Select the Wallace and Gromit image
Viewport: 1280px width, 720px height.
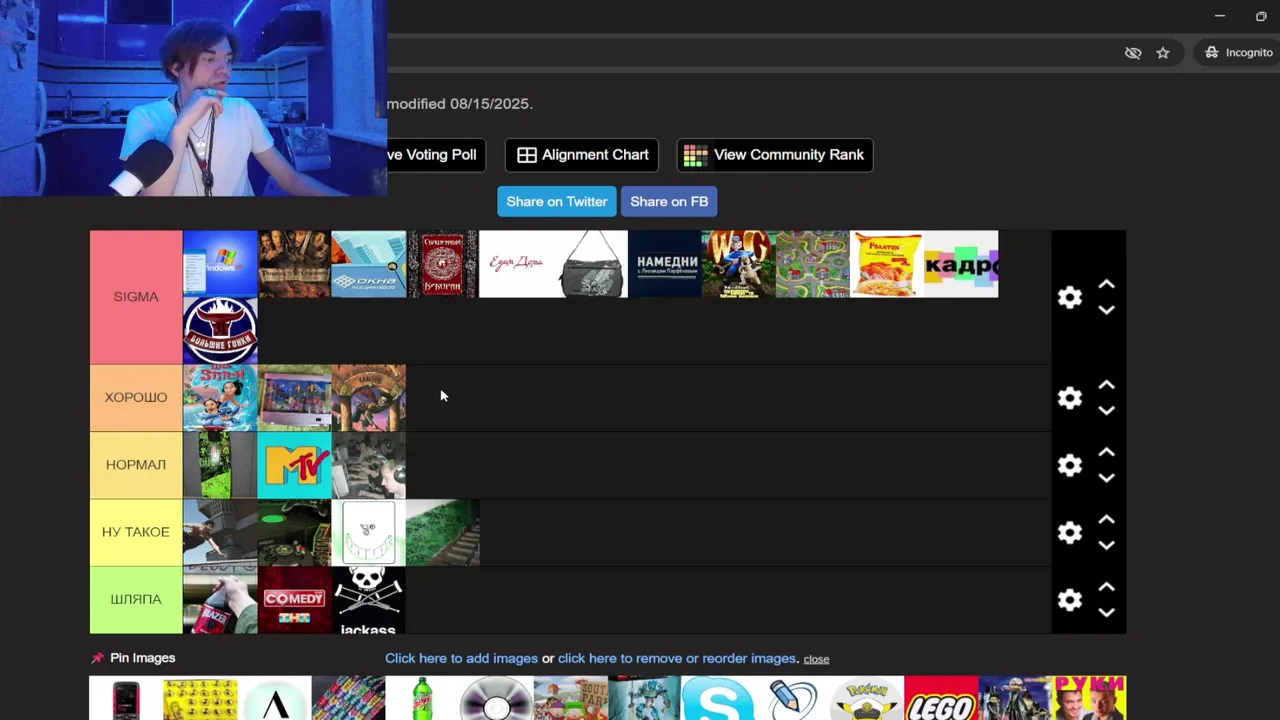tap(739, 264)
